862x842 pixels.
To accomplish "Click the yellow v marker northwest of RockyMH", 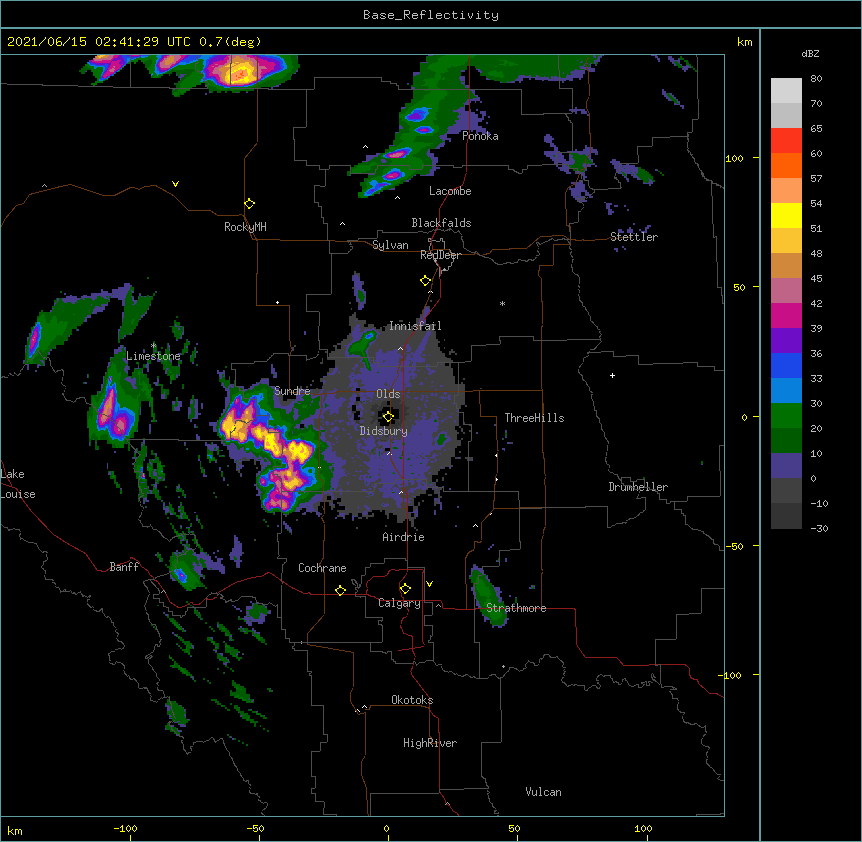I will (175, 184).
